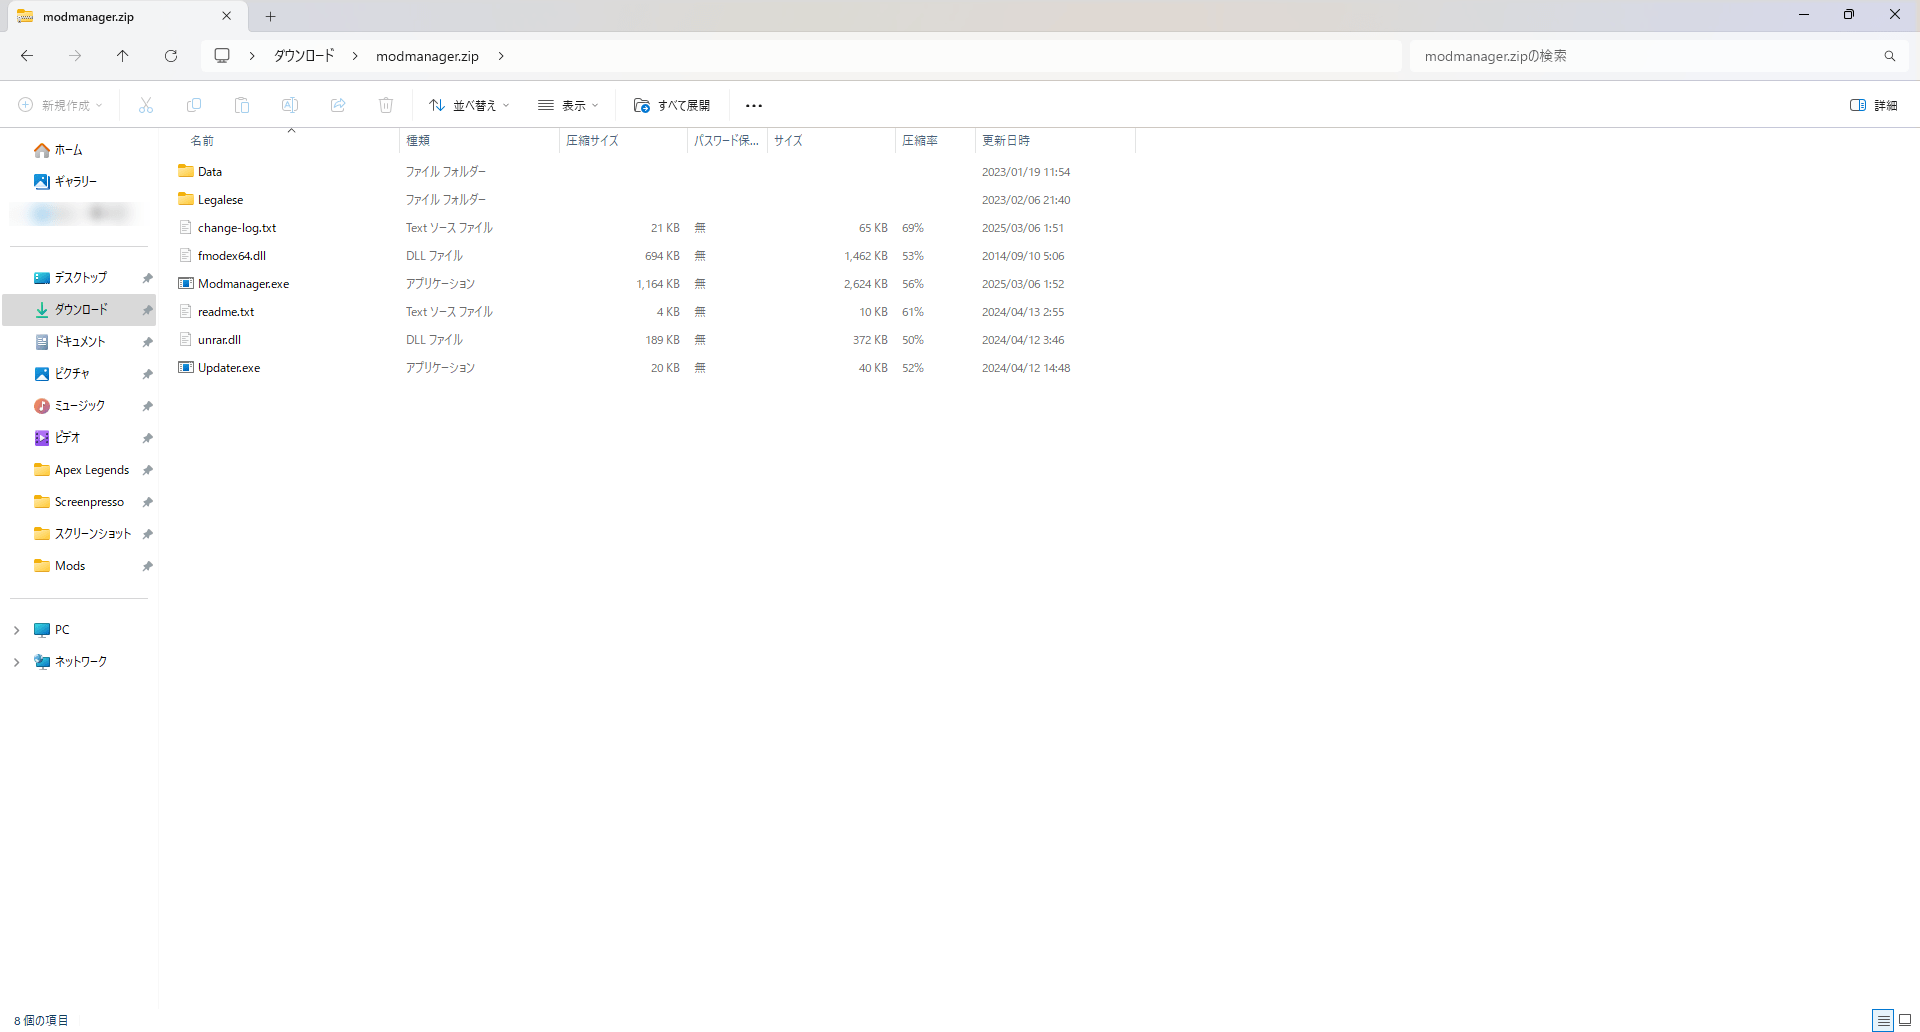
Task: Click the search magnifier icon
Action: [1889, 56]
